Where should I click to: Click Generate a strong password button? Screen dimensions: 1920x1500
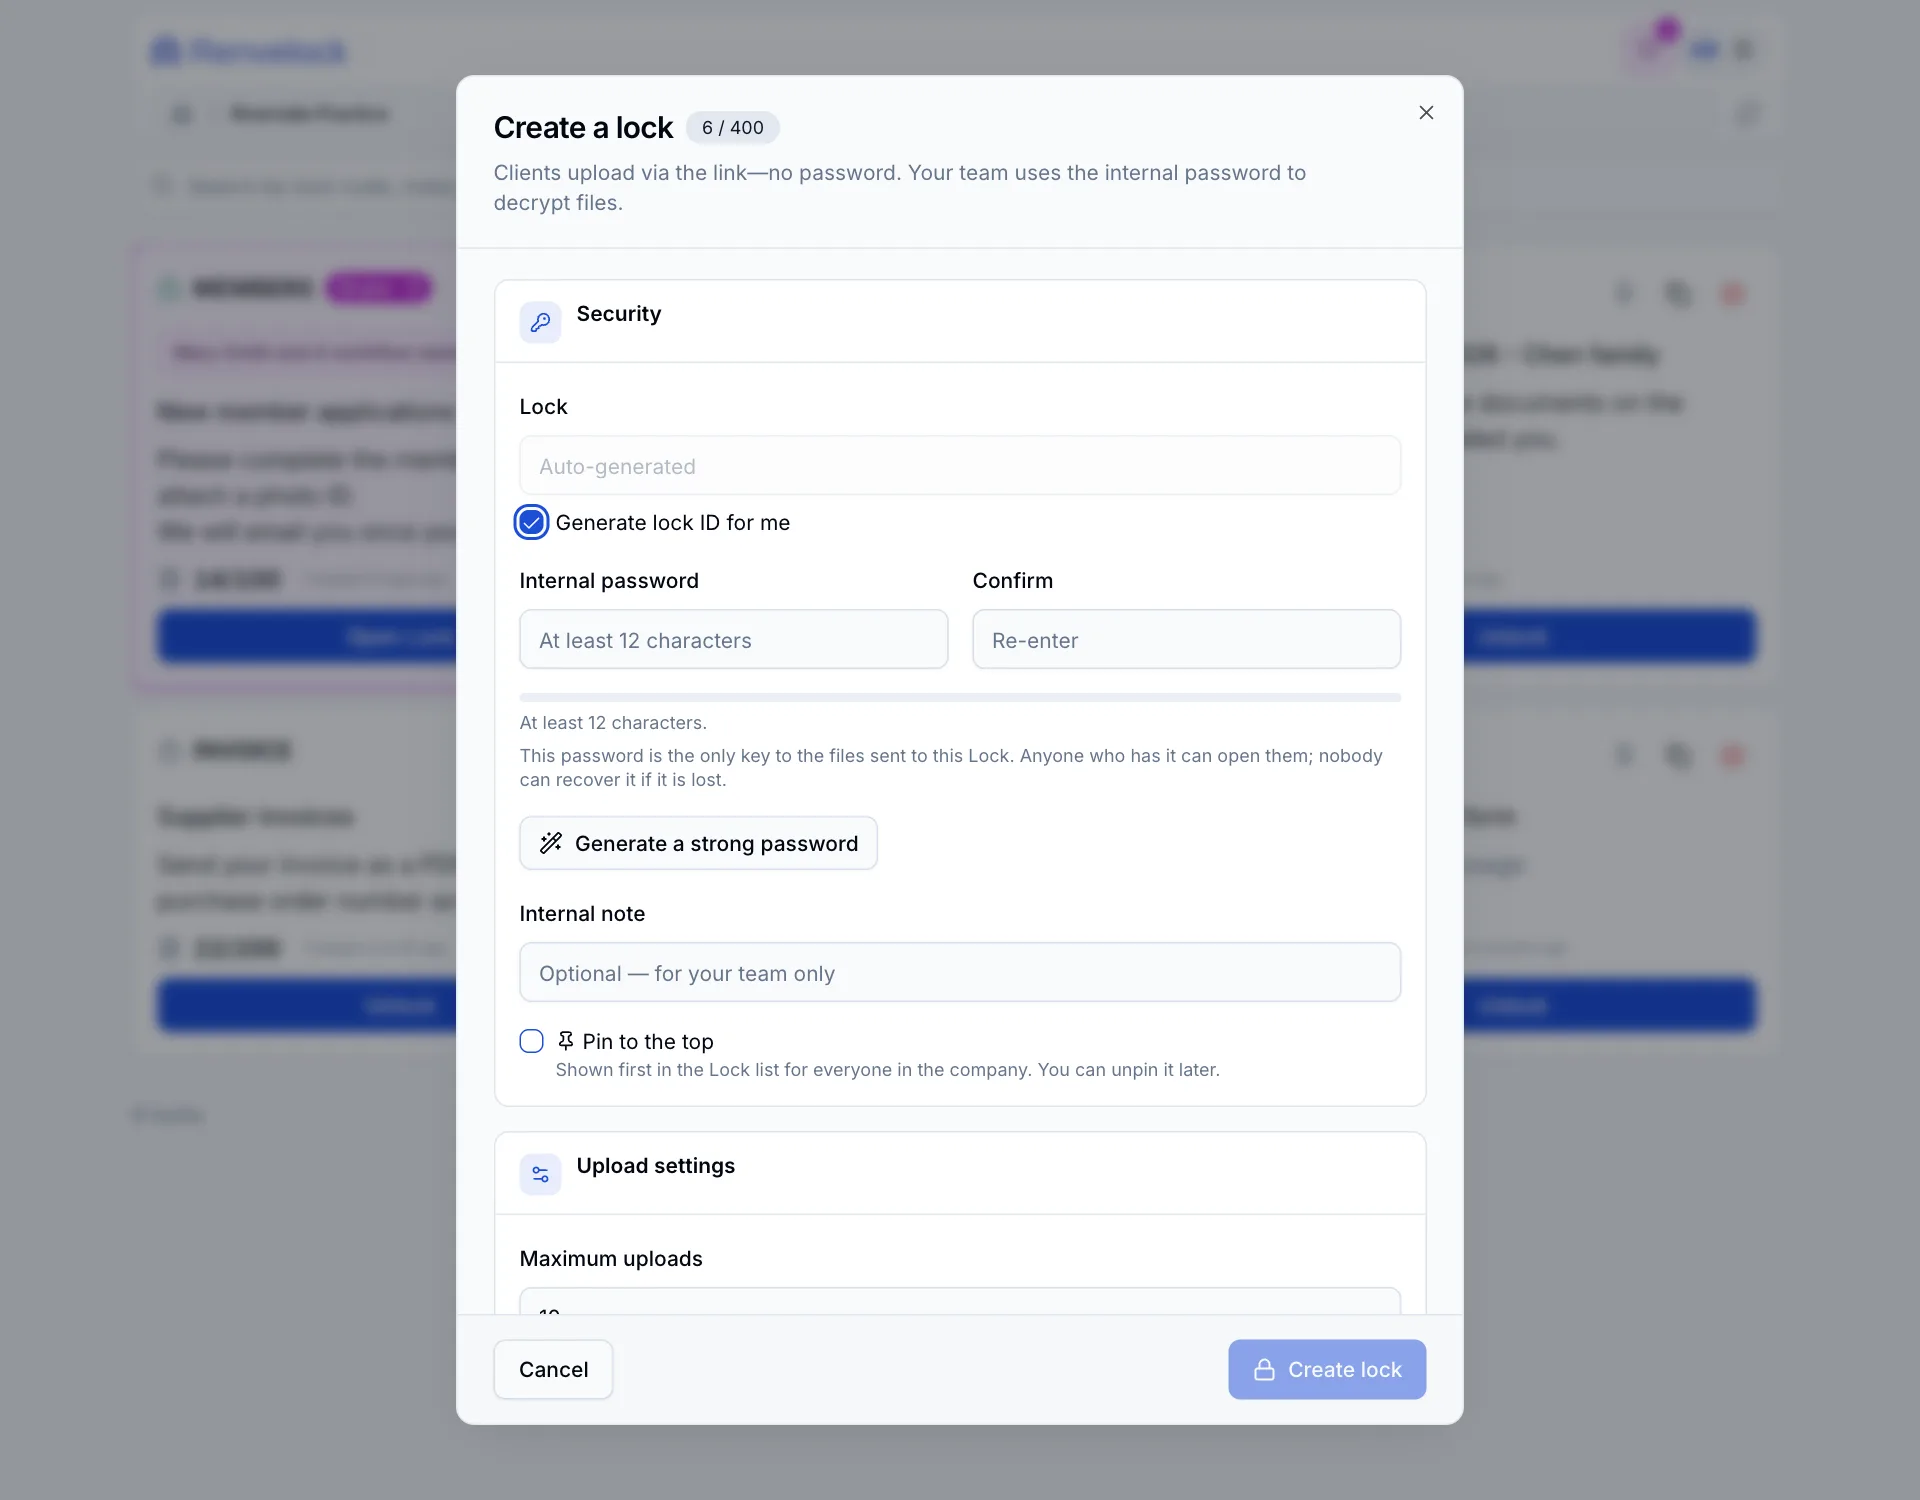[x=698, y=843]
